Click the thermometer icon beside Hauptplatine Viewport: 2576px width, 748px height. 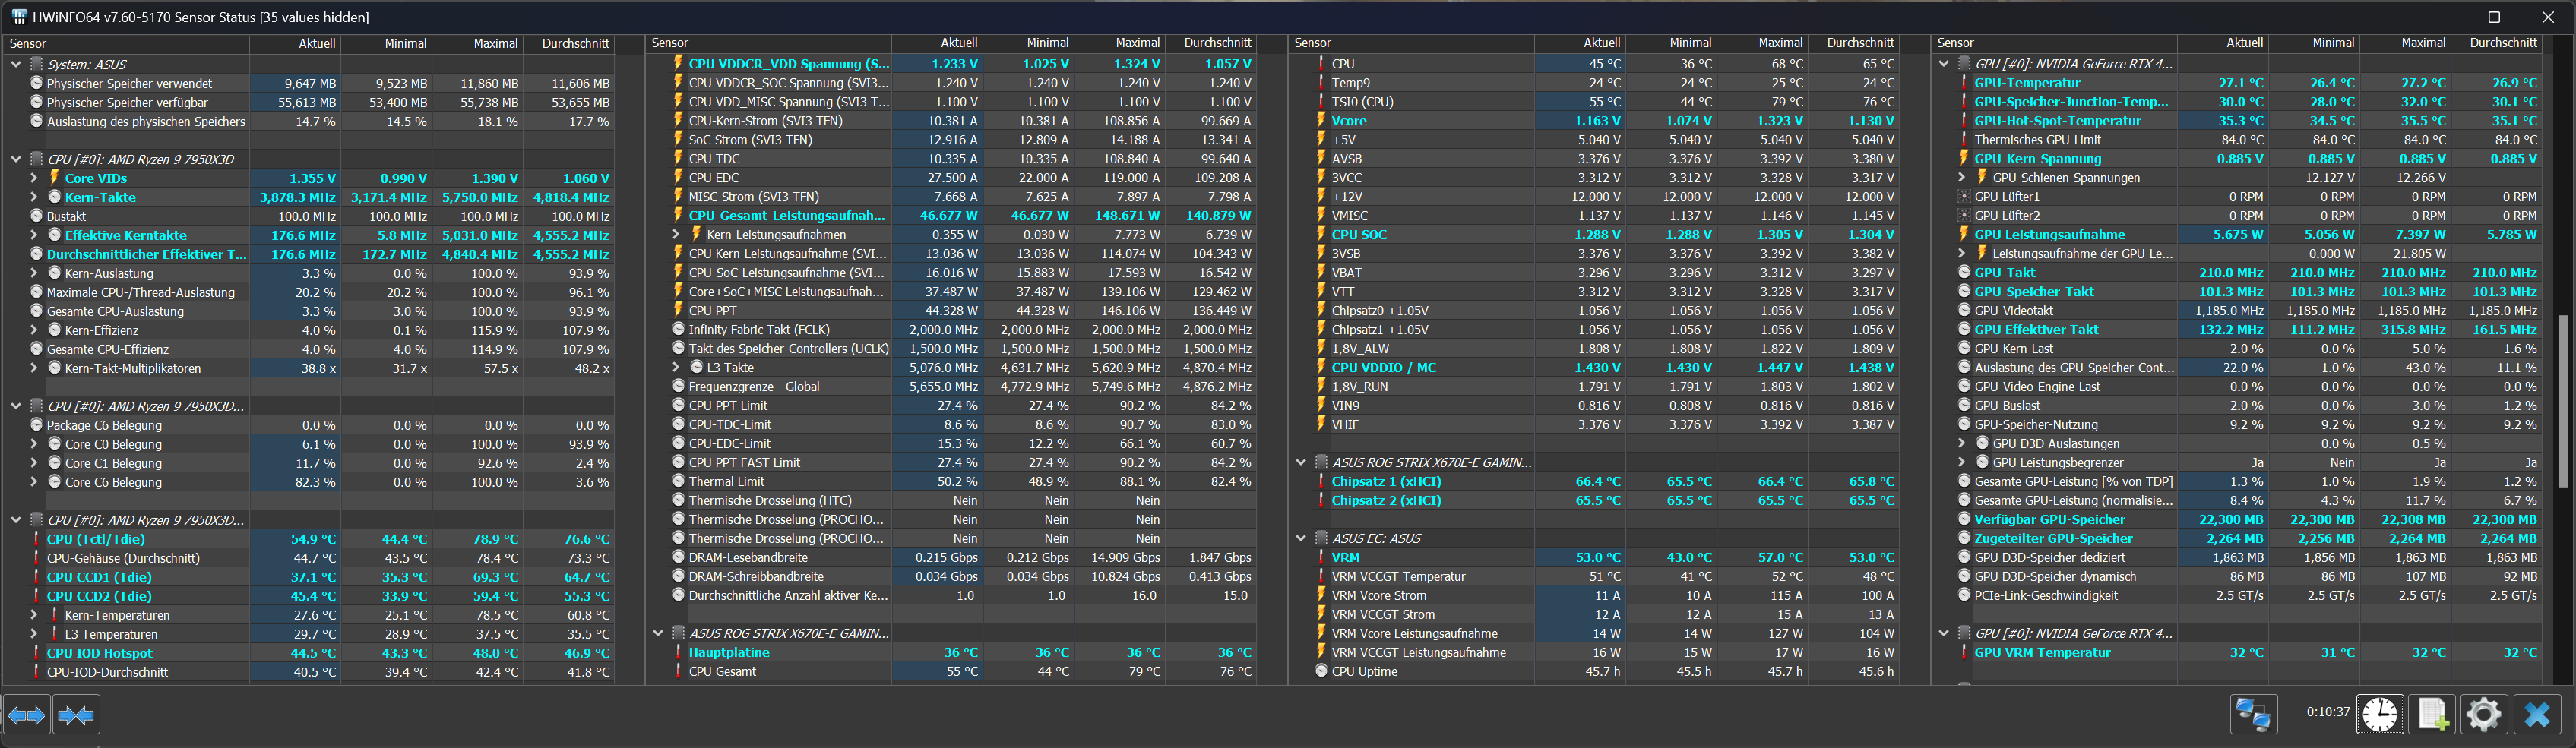point(679,652)
